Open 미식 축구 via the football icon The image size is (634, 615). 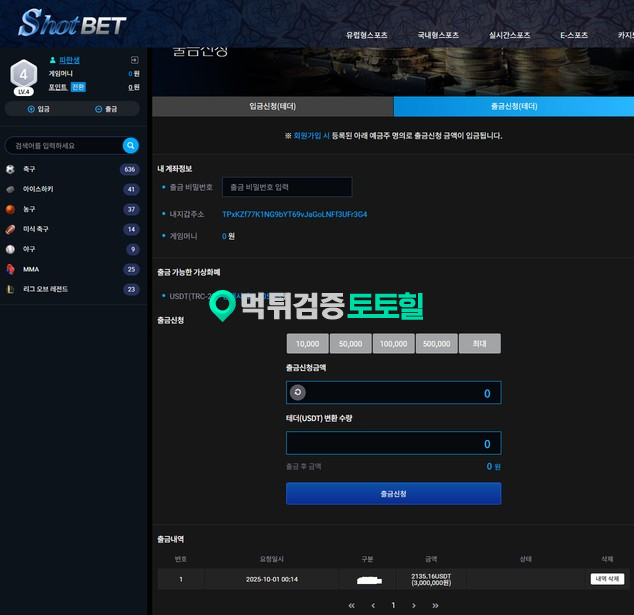[x=10, y=229]
